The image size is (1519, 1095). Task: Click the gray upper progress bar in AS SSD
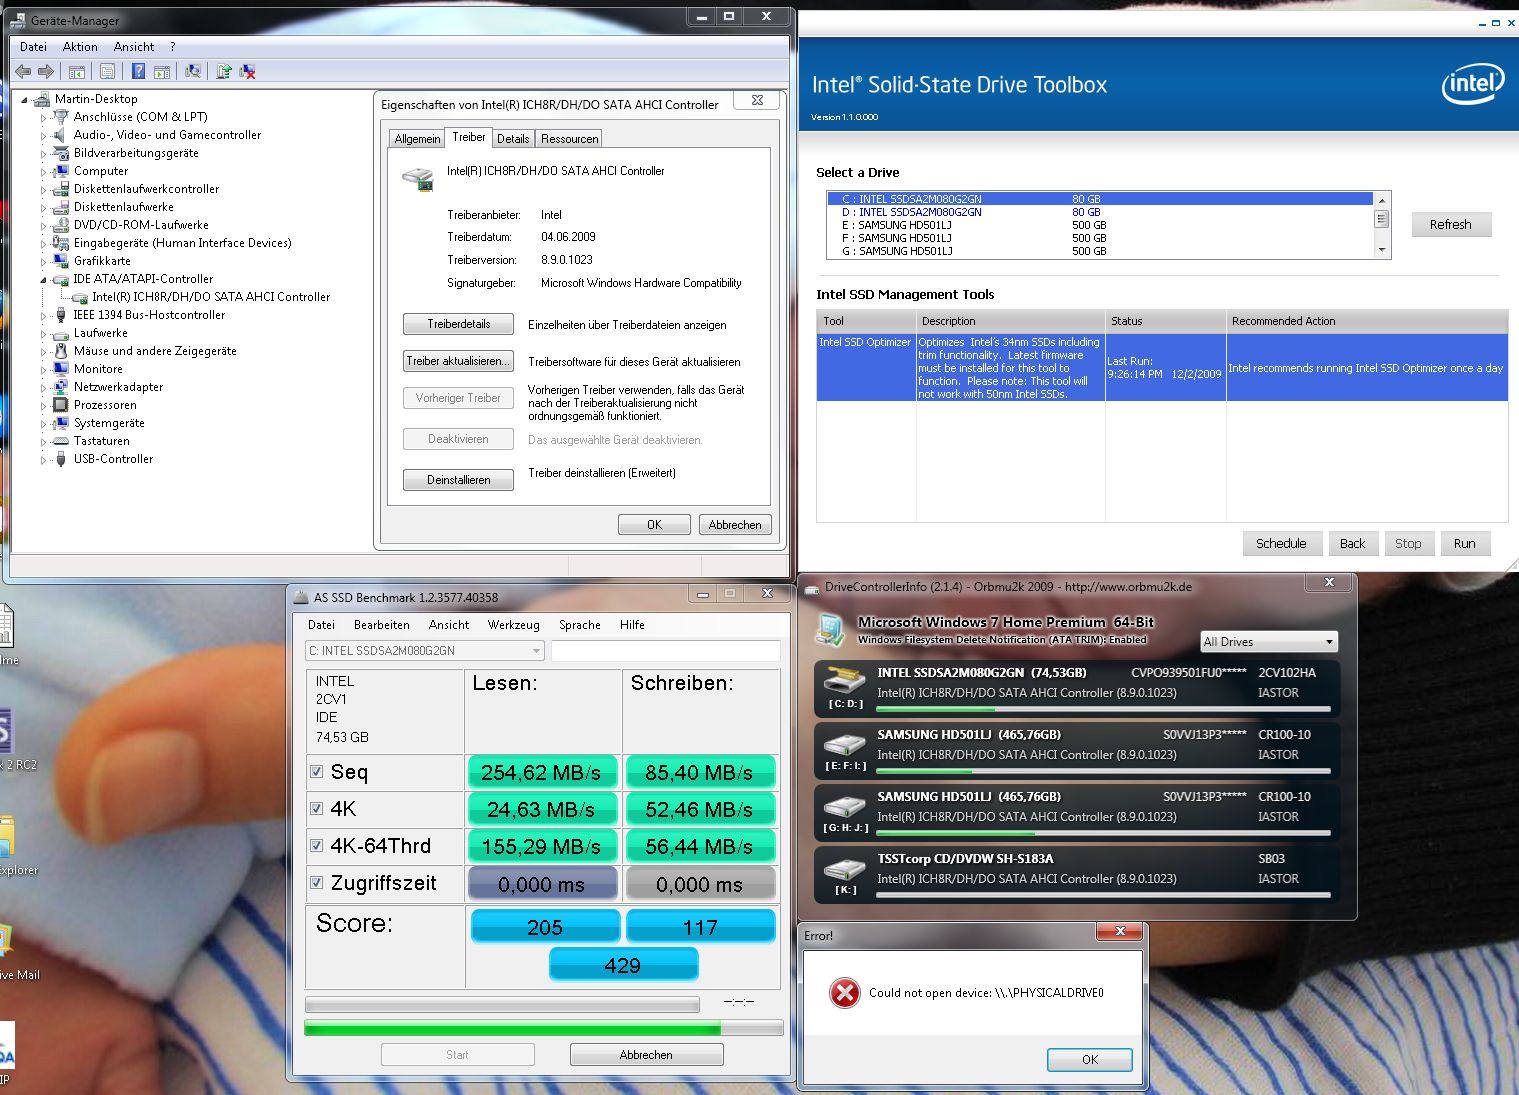click(502, 1004)
